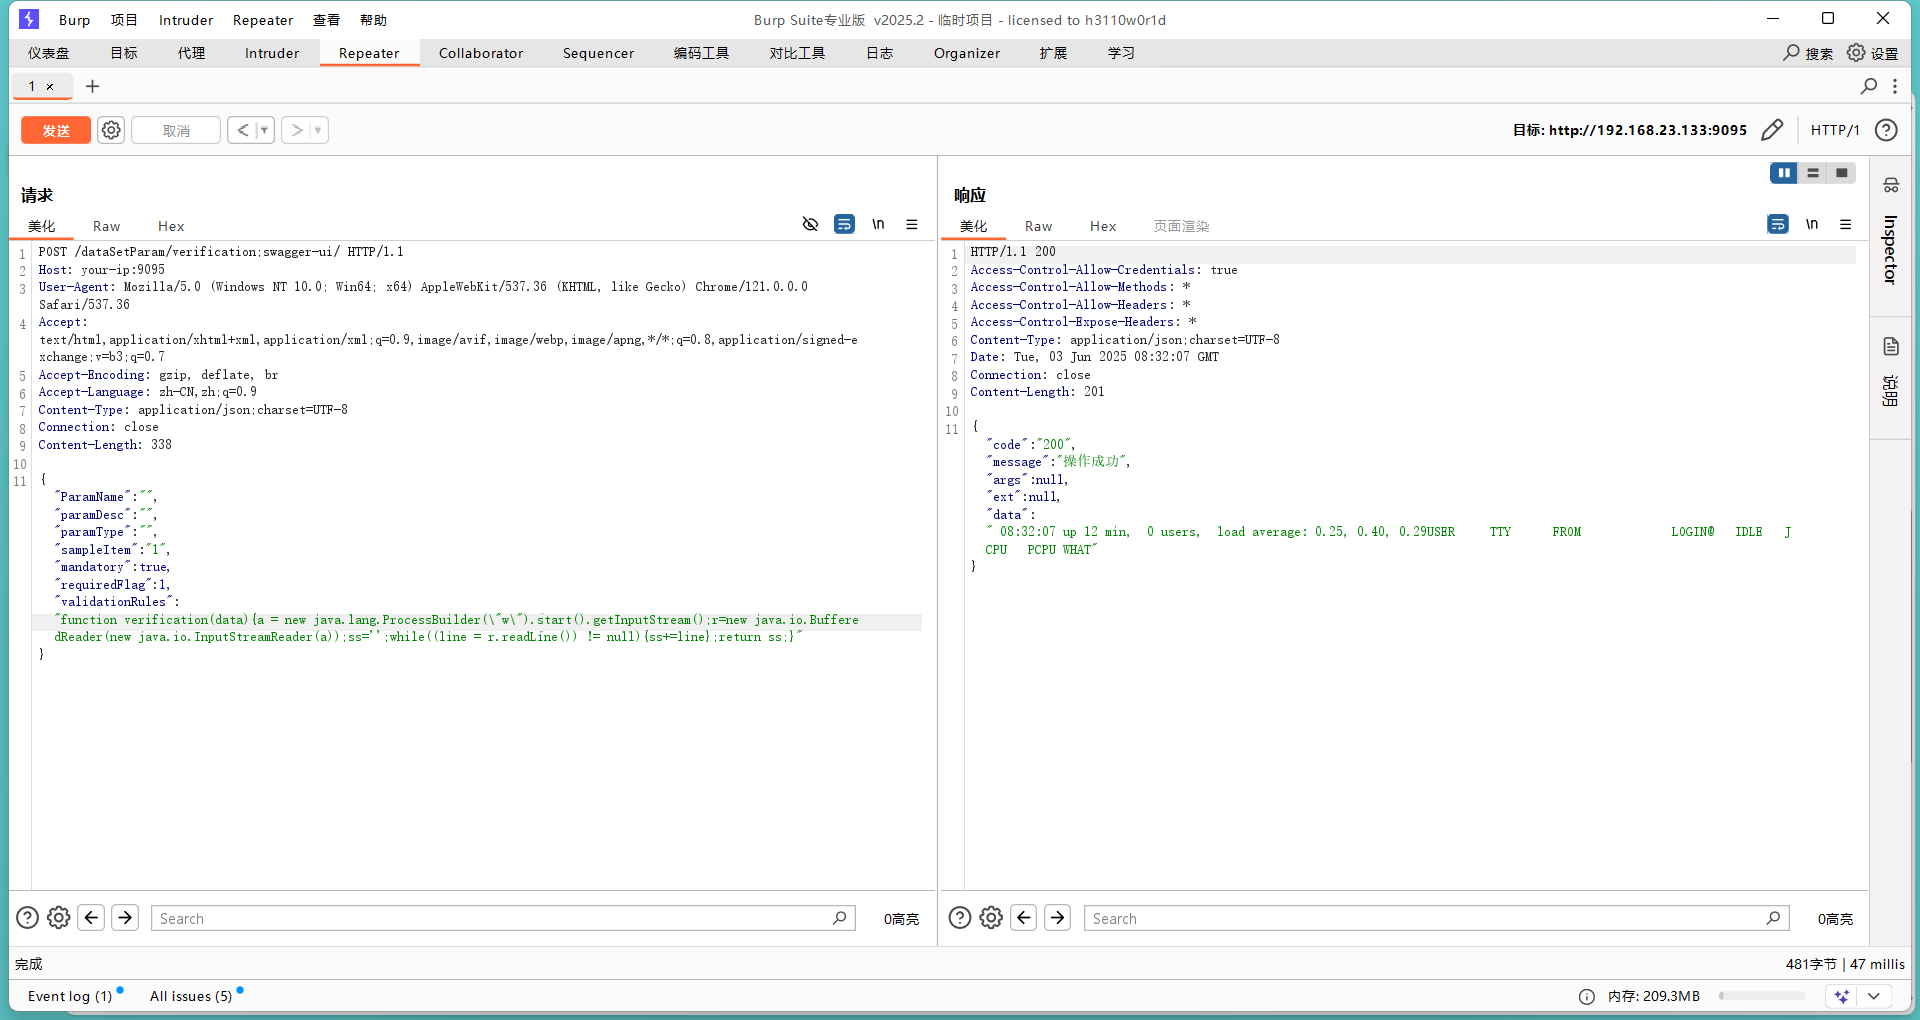Open response search settings gear
1920x1020 pixels.
point(991,917)
